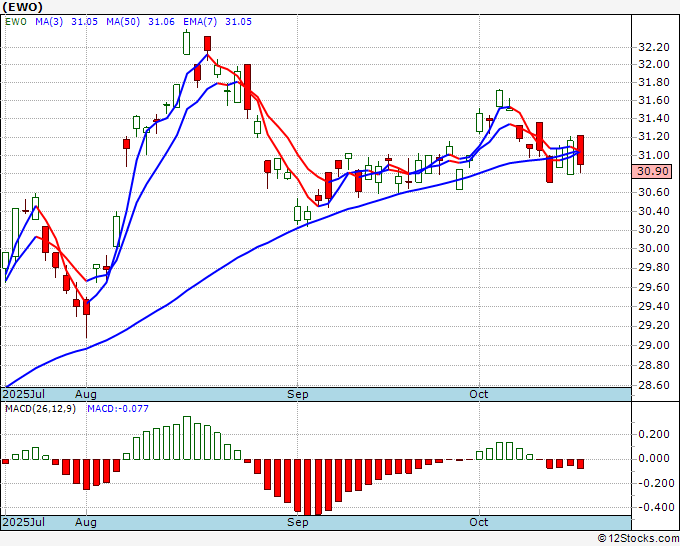Click the (EWO) chart title
The image size is (680, 546).
point(23,7)
